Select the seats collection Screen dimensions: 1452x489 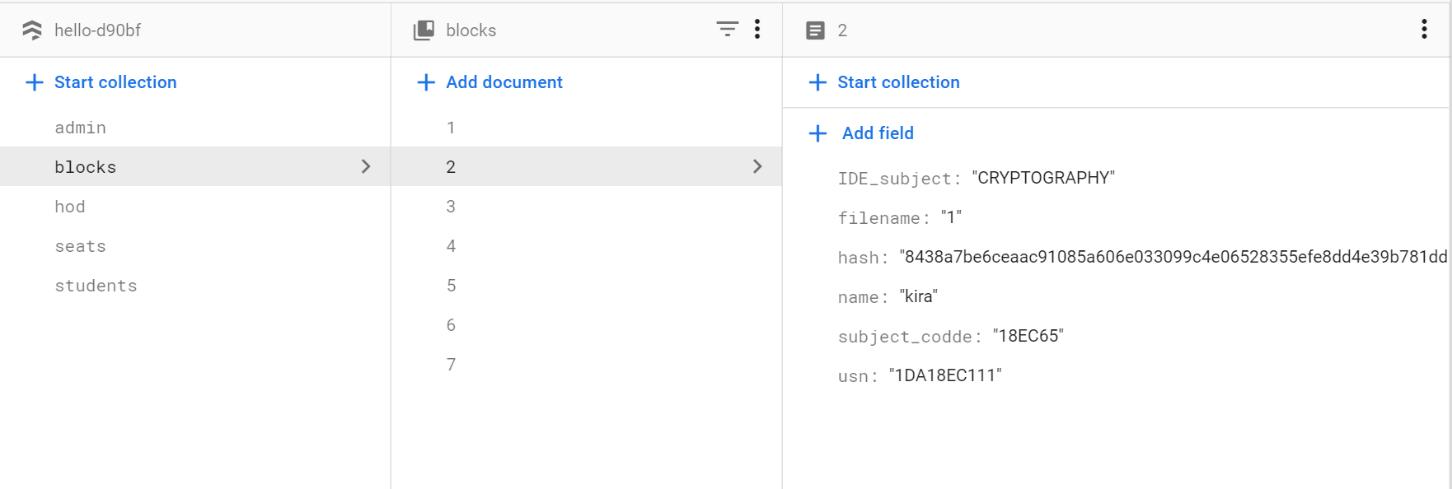click(80, 246)
